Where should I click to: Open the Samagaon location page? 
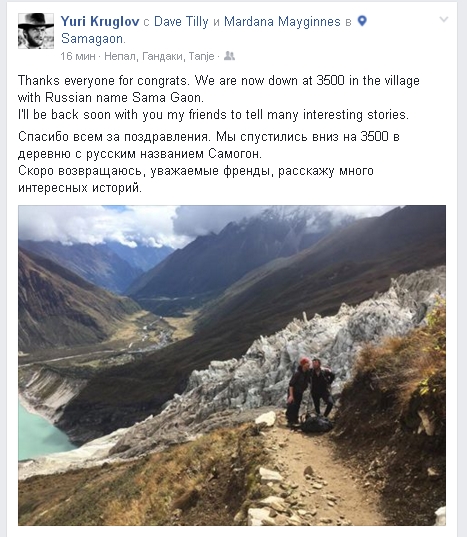pyautogui.click(x=92, y=39)
